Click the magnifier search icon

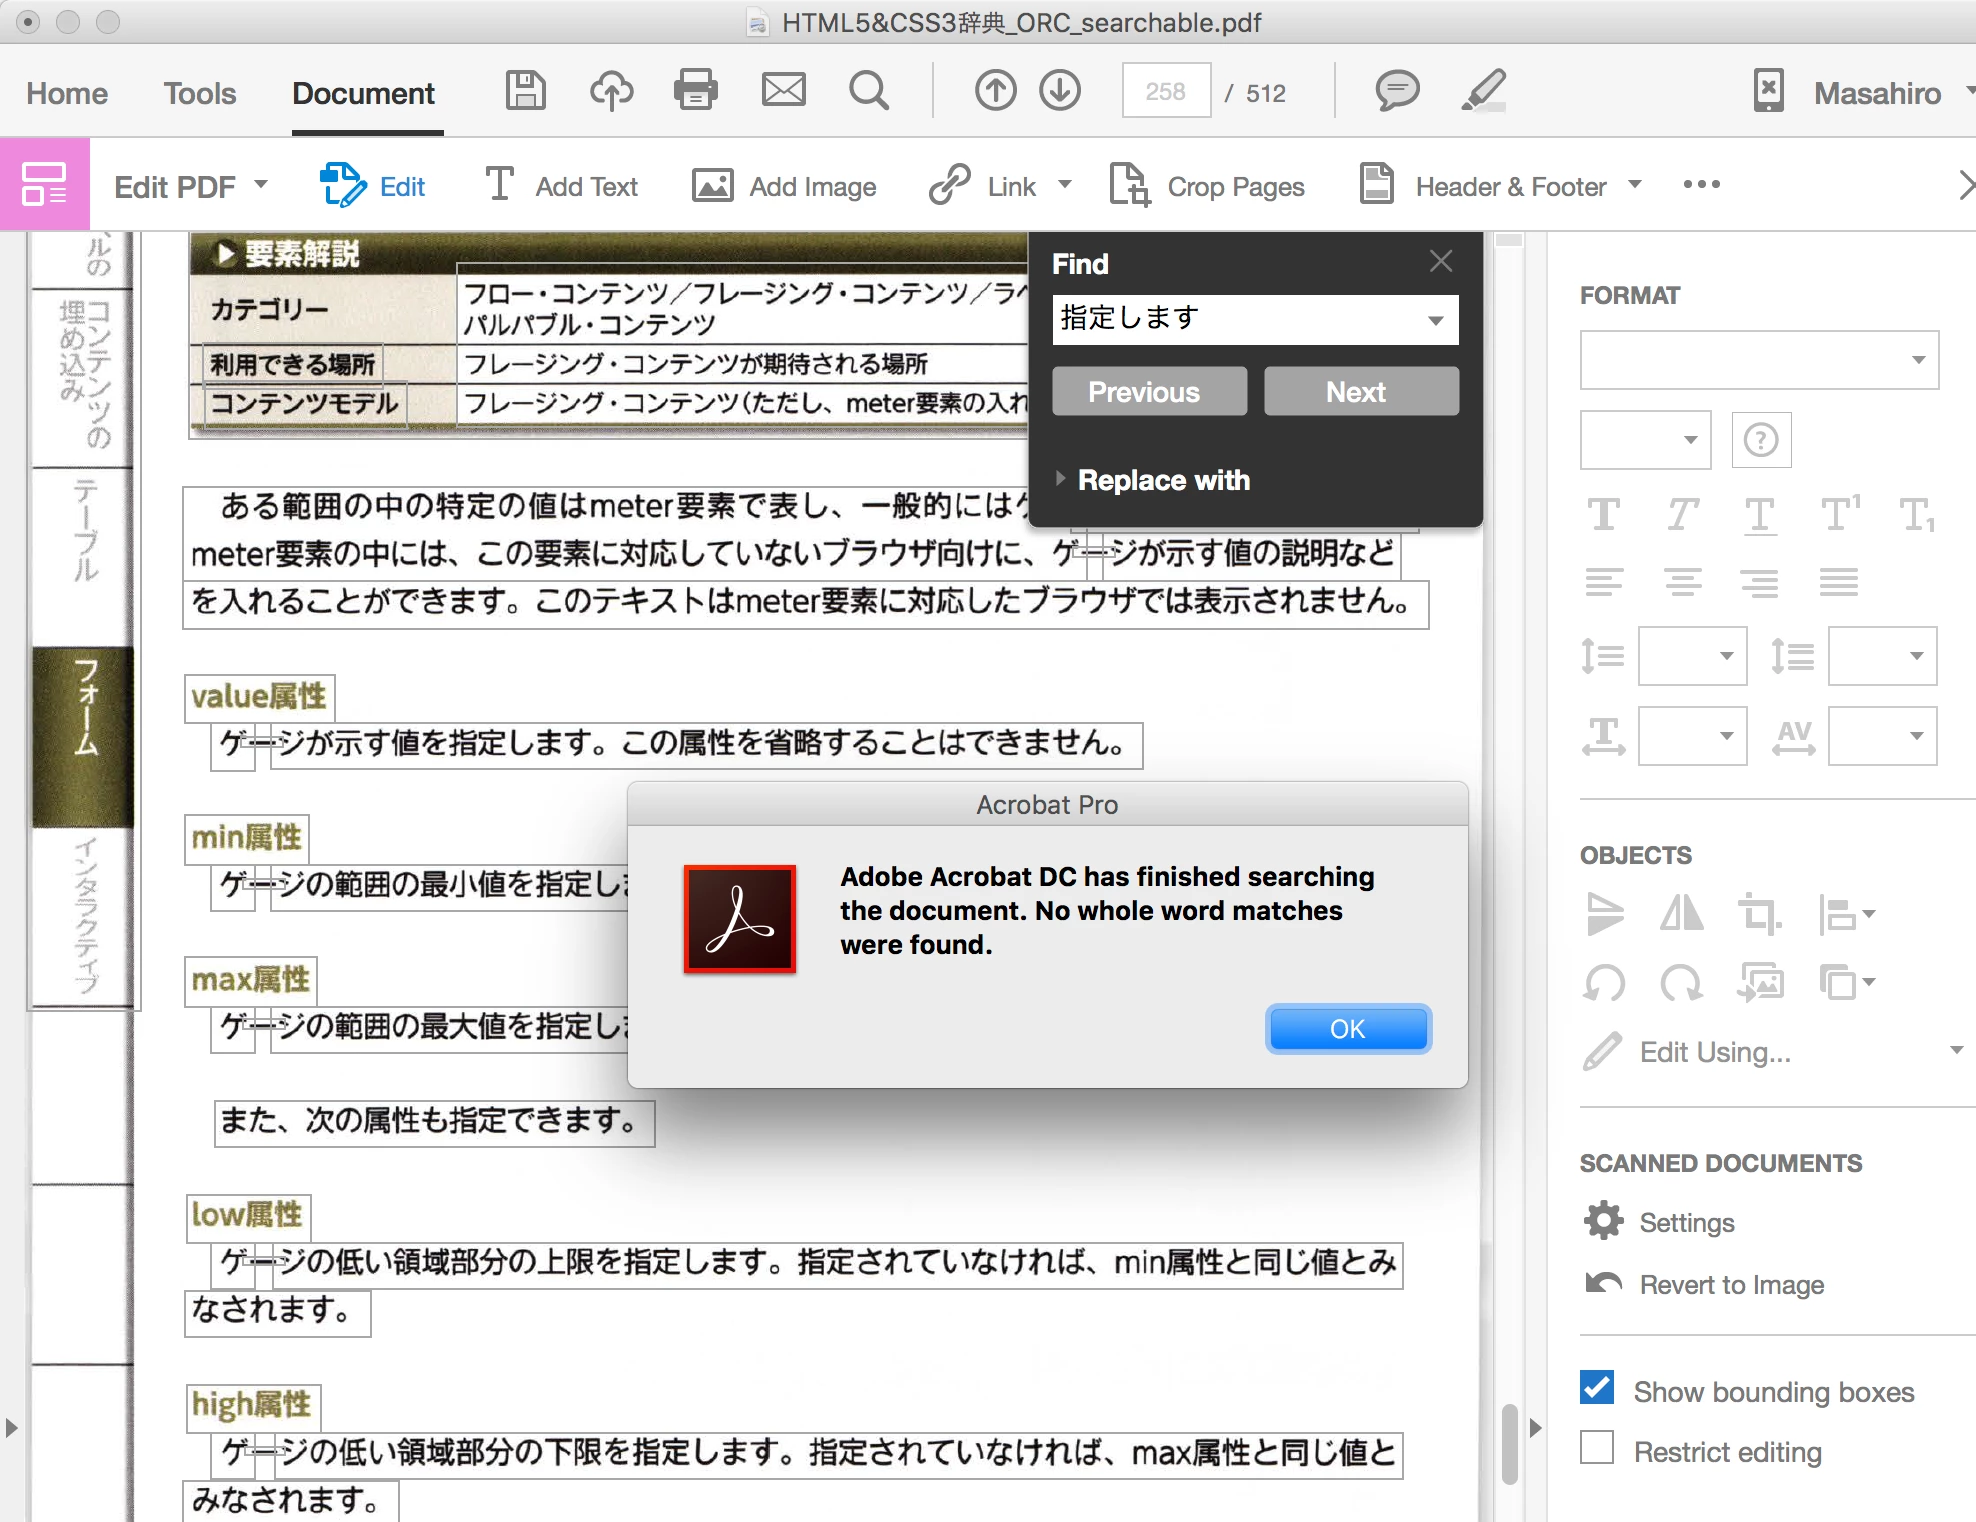(868, 91)
